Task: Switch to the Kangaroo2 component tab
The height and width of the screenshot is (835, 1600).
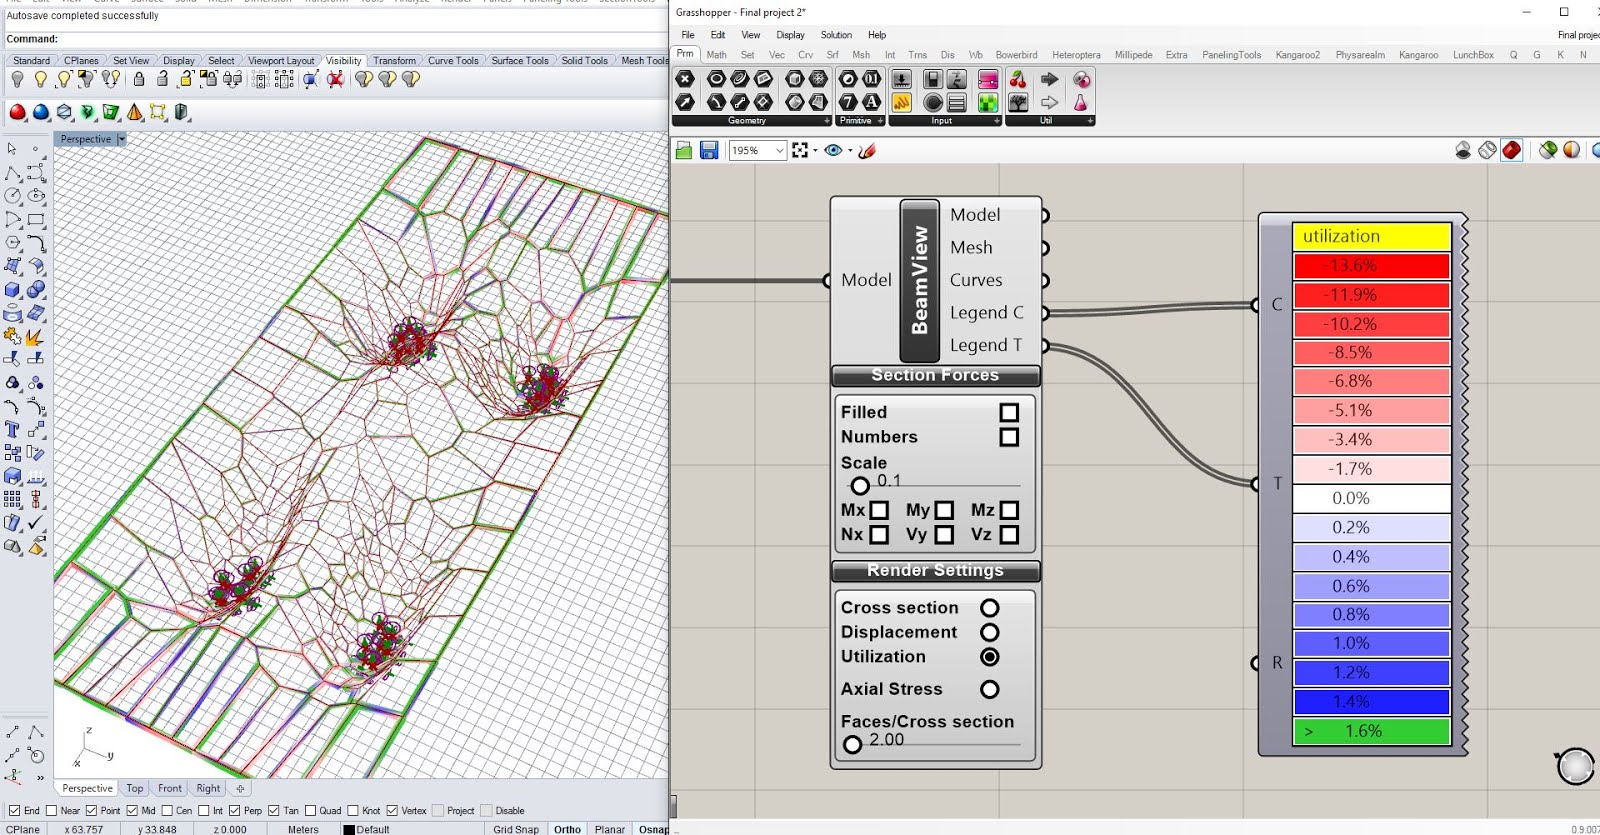Action: coord(1297,55)
